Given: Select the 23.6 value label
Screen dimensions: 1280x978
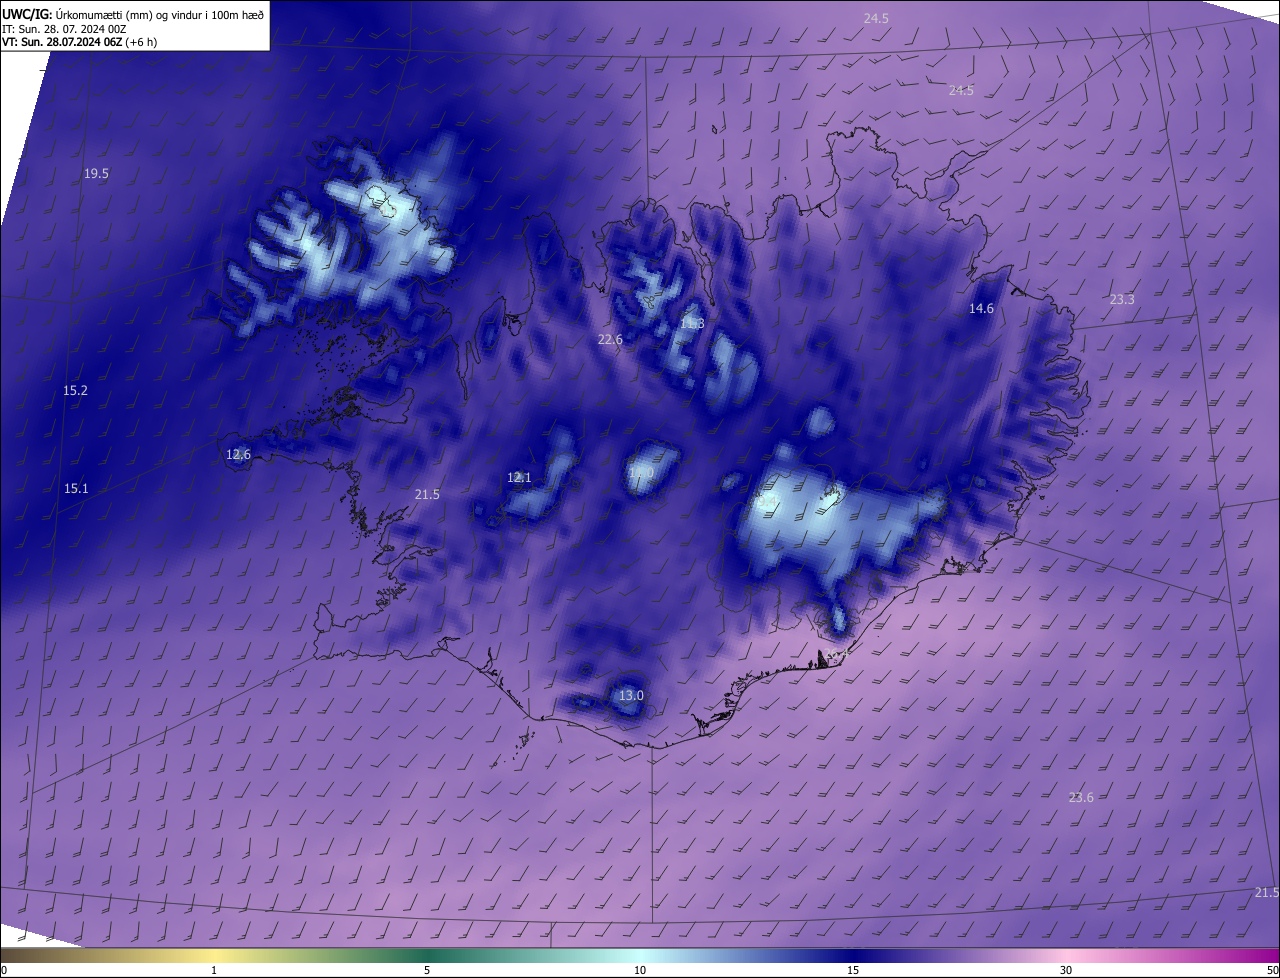Looking at the screenshot, I should point(1081,797).
